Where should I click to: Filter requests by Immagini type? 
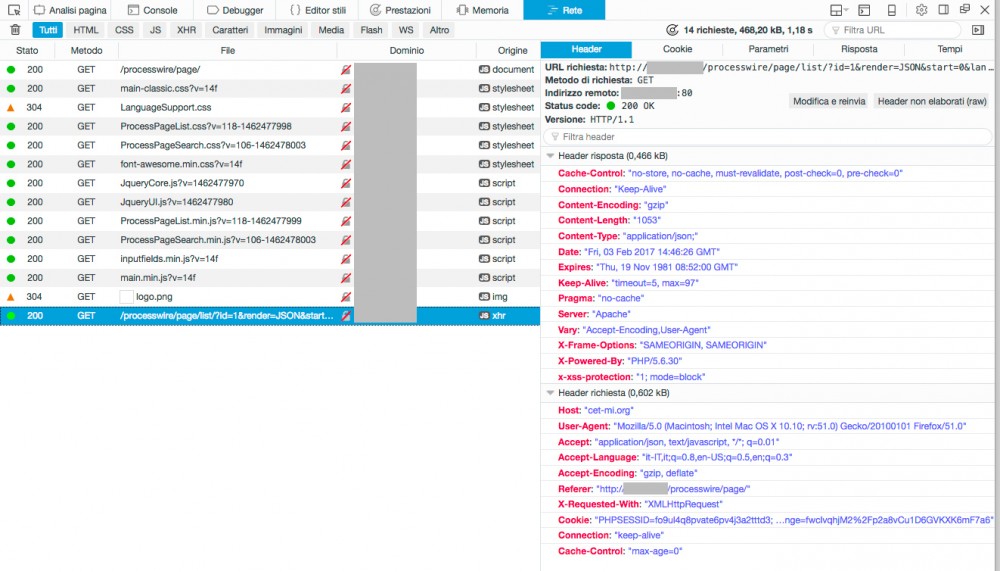pos(283,30)
